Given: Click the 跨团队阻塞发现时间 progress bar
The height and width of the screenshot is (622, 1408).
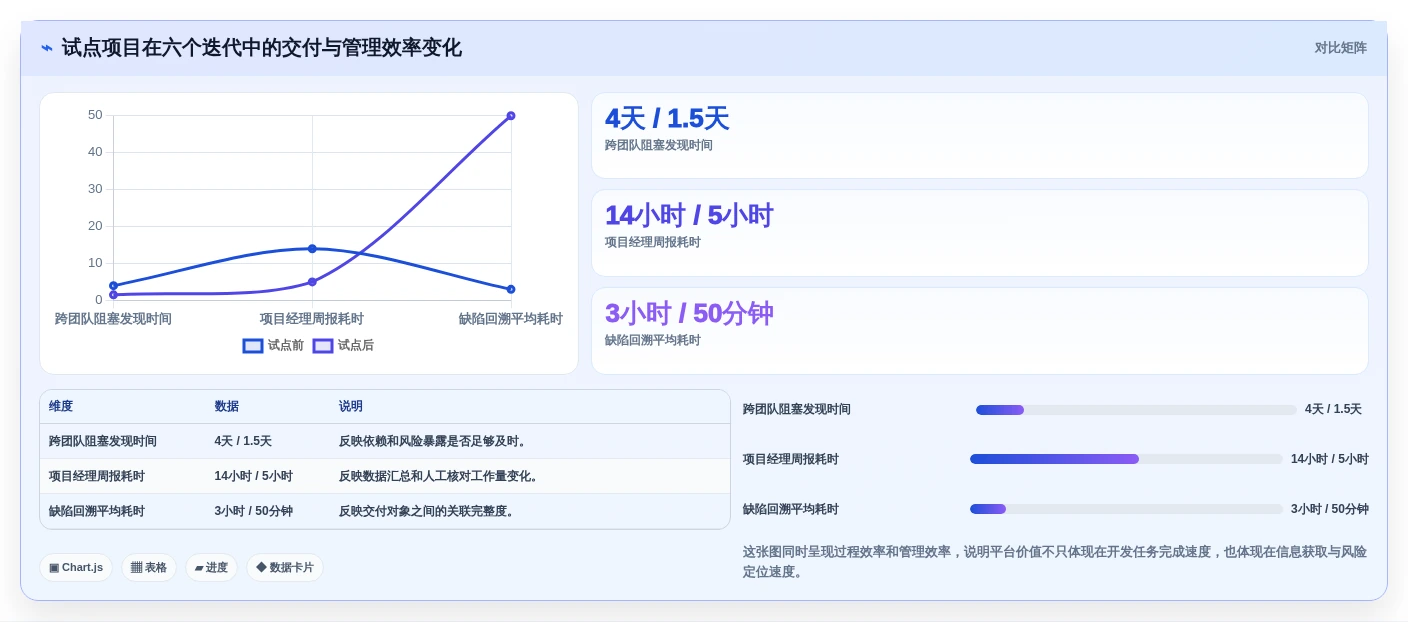Looking at the screenshot, I should 1136,410.
